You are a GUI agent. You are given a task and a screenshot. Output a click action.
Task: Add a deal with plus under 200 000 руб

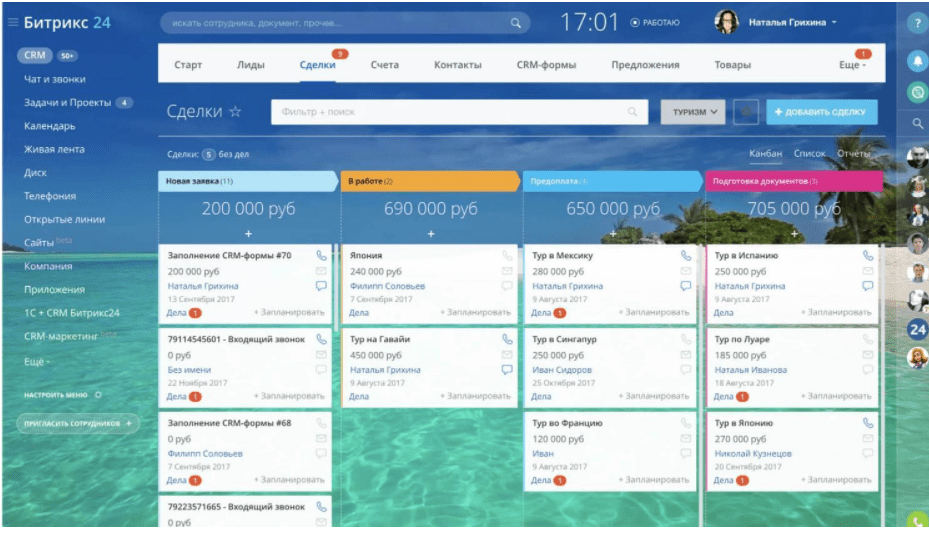click(248, 234)
